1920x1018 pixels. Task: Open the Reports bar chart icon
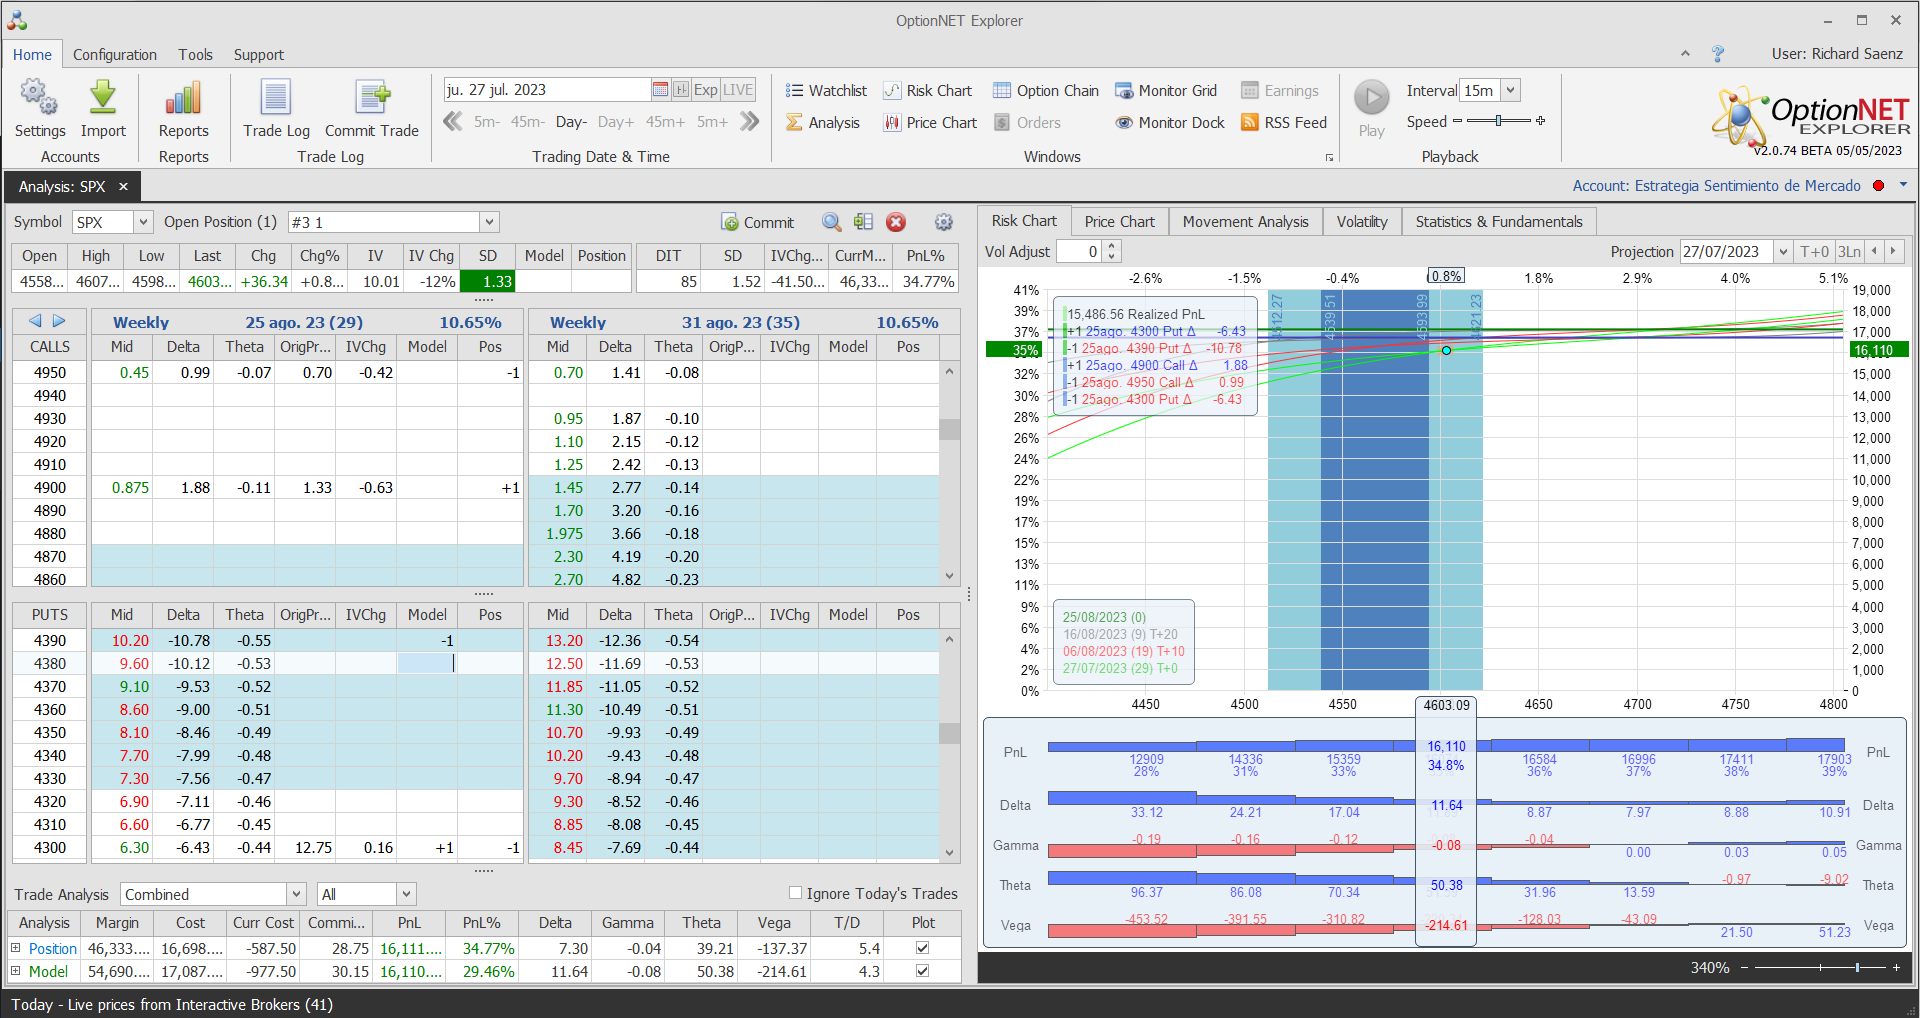tap(183, 99)
